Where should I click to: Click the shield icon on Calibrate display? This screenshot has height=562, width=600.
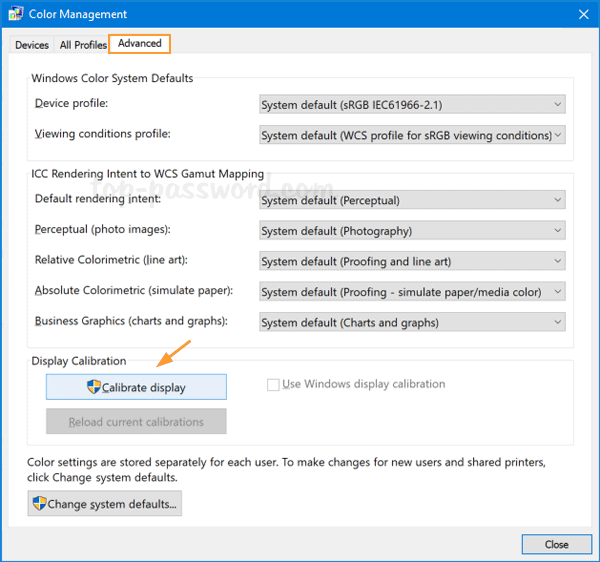coord(94,387)
